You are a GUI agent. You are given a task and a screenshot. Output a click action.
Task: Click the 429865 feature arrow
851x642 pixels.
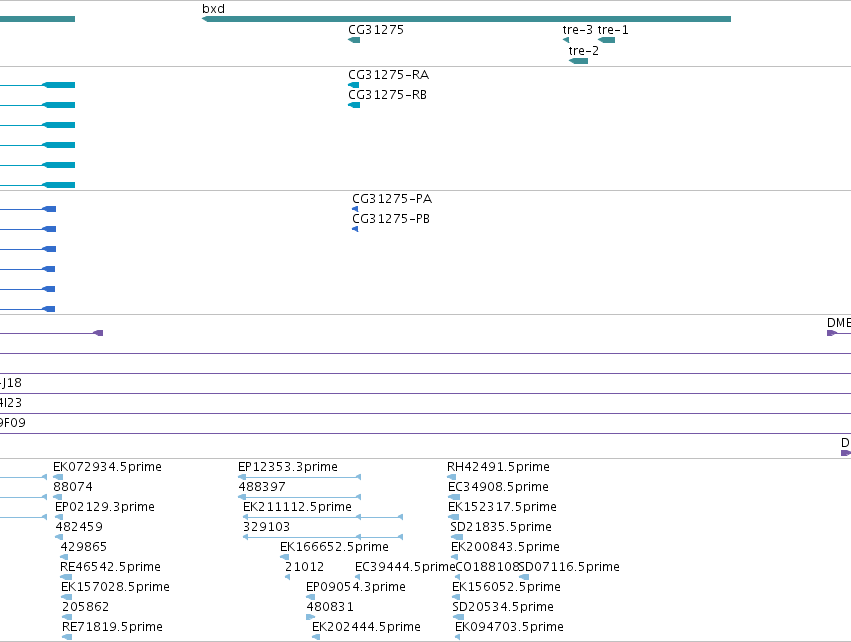click(x=64, y=557)
